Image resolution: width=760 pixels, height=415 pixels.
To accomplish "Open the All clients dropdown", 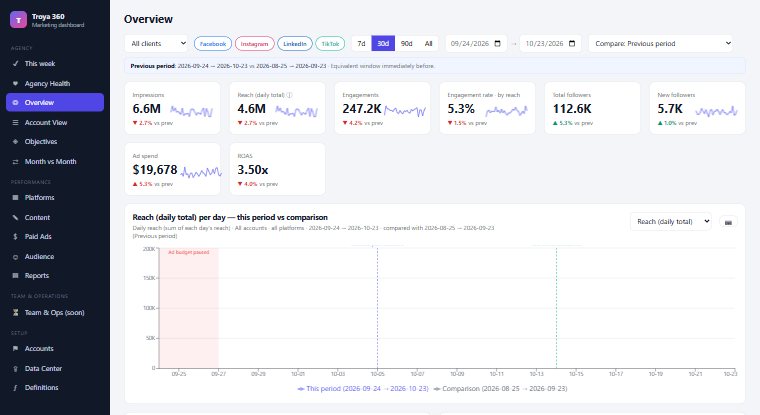I will coord(156,44).
